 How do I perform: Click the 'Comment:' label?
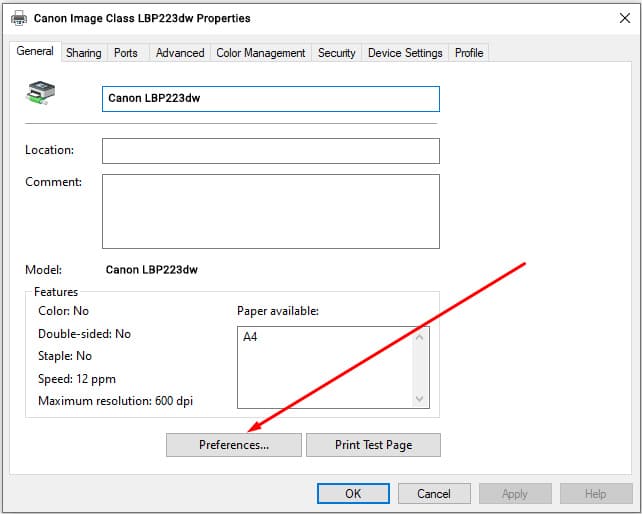(x=54, y=182)
